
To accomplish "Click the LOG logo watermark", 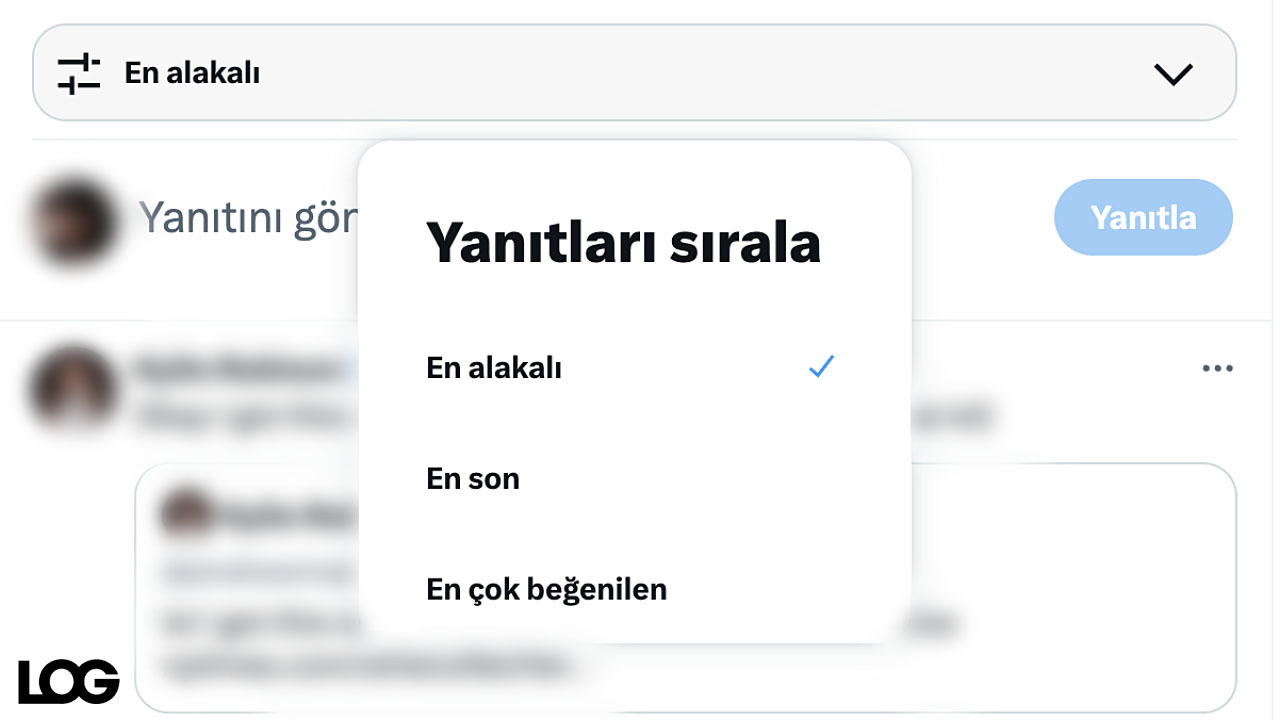I will 69,682.
